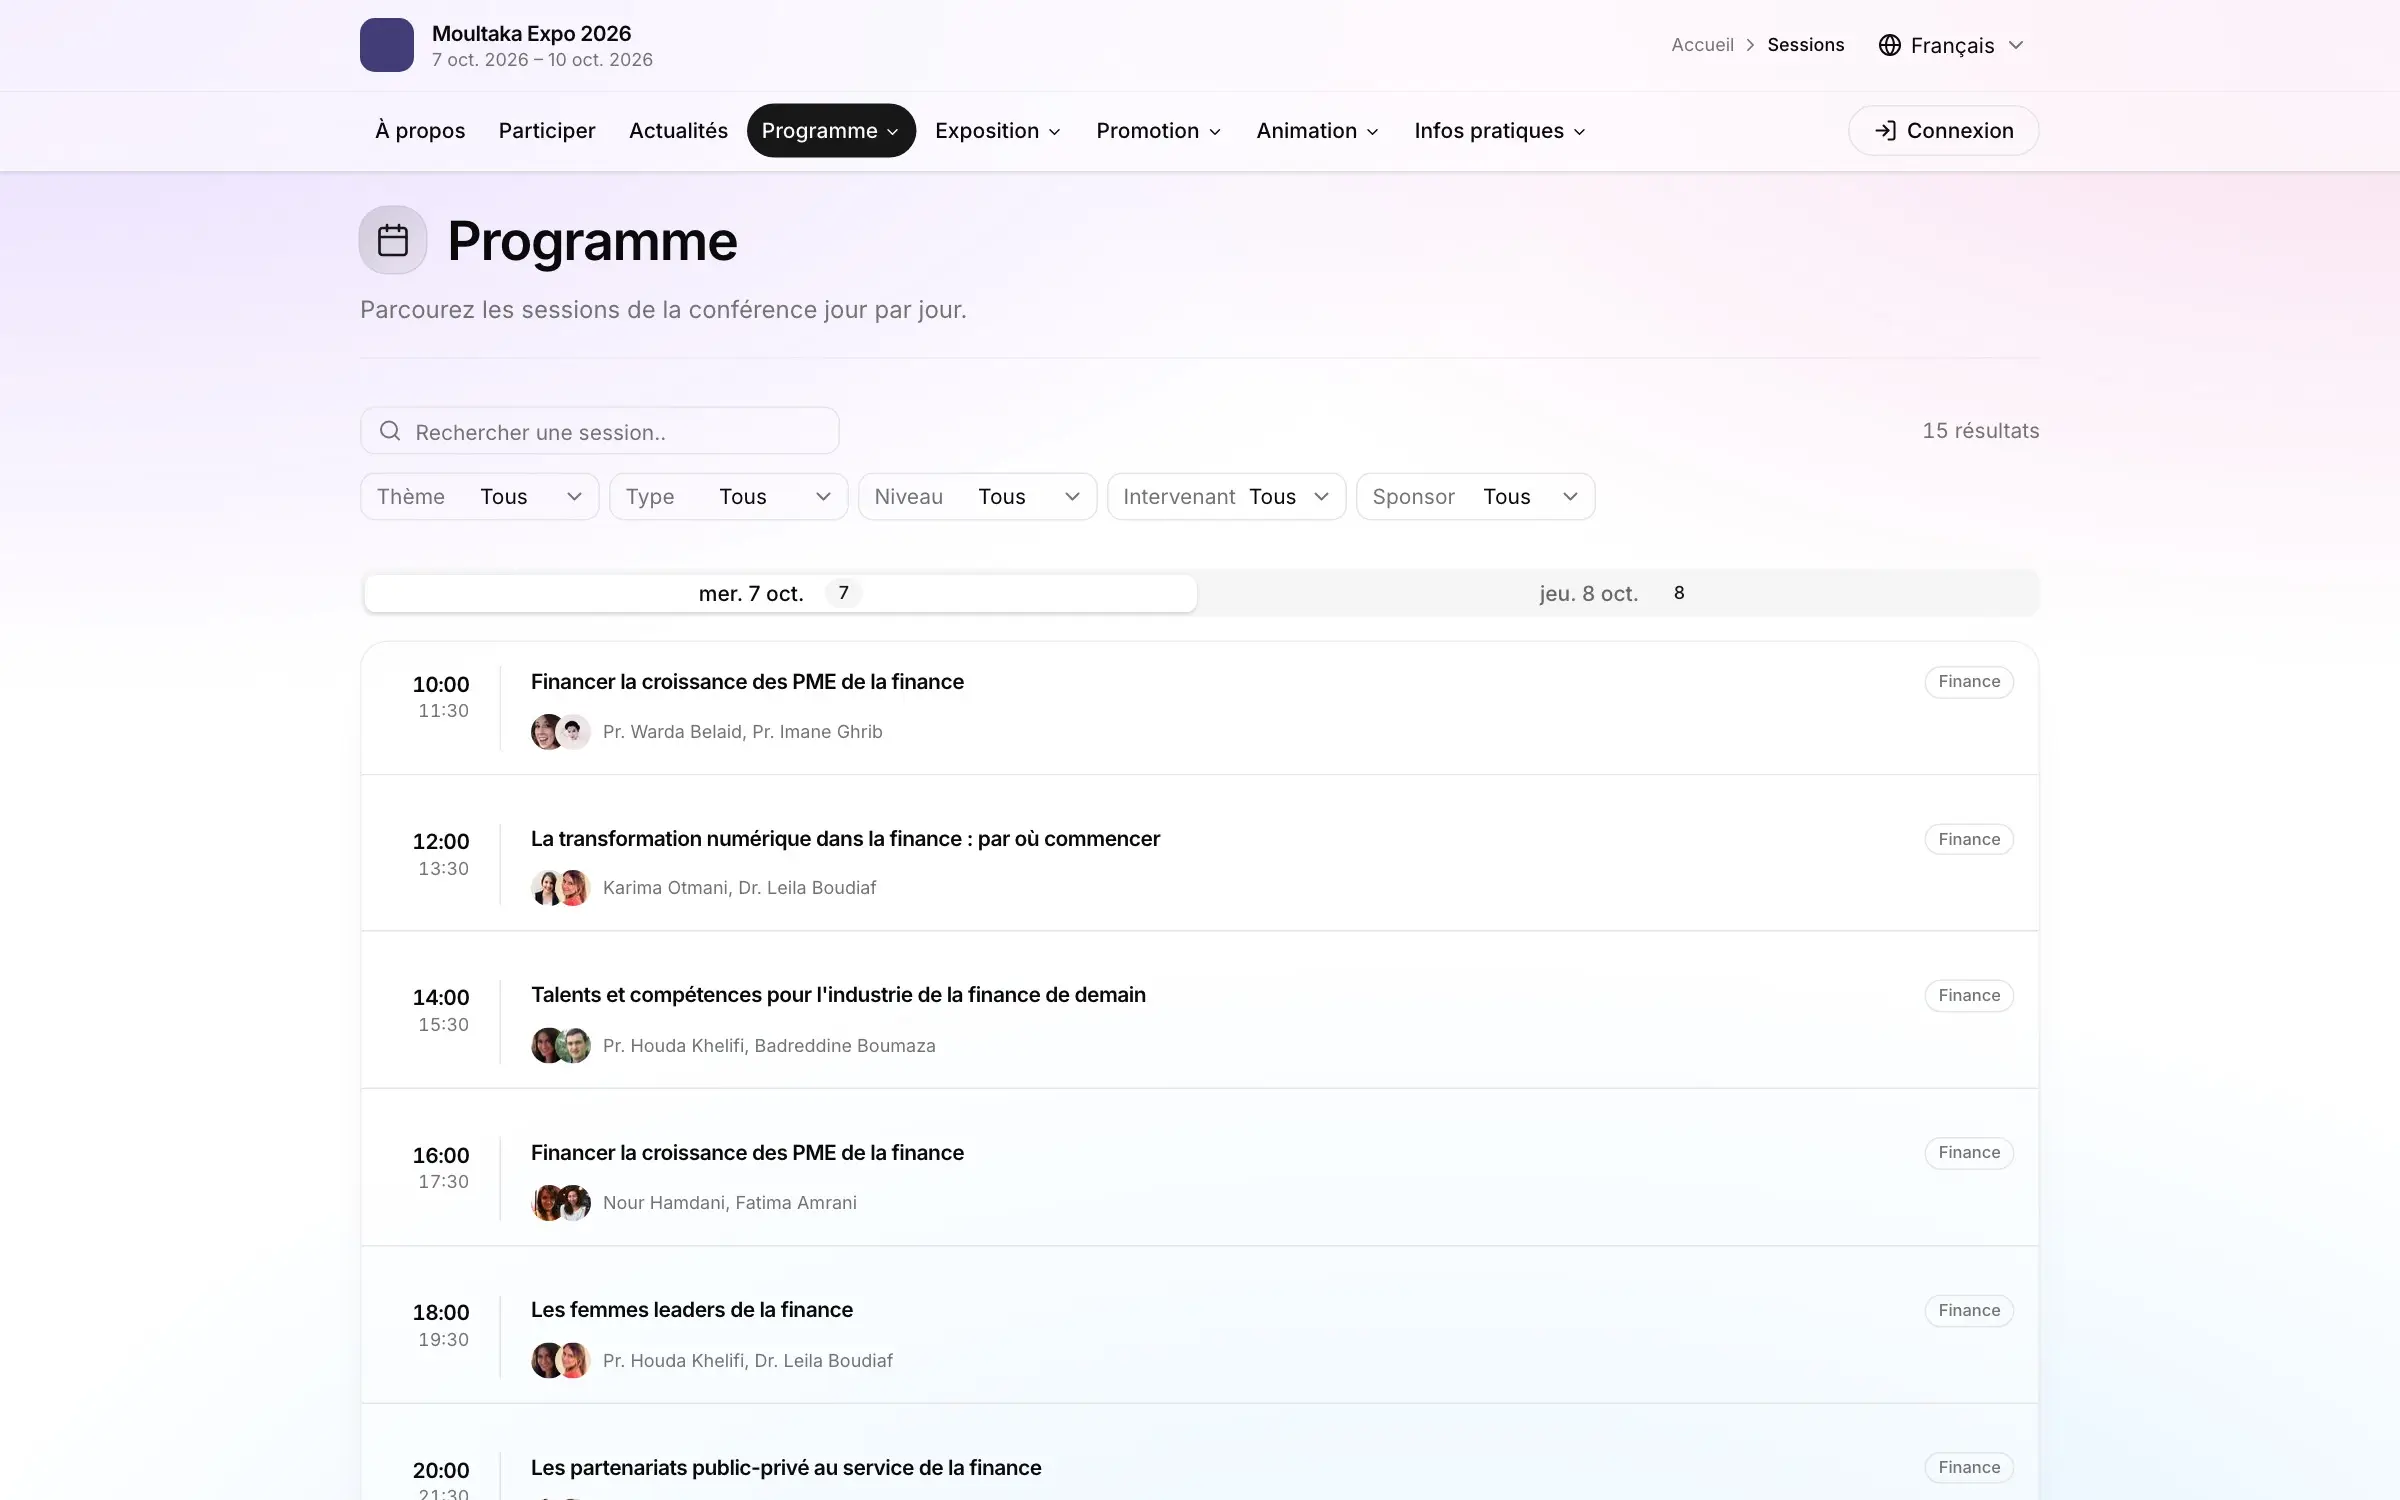This screenshot has width=2400, height=1500.
Task: Open the Type filter dropdown
Action: tap(729, 497)
